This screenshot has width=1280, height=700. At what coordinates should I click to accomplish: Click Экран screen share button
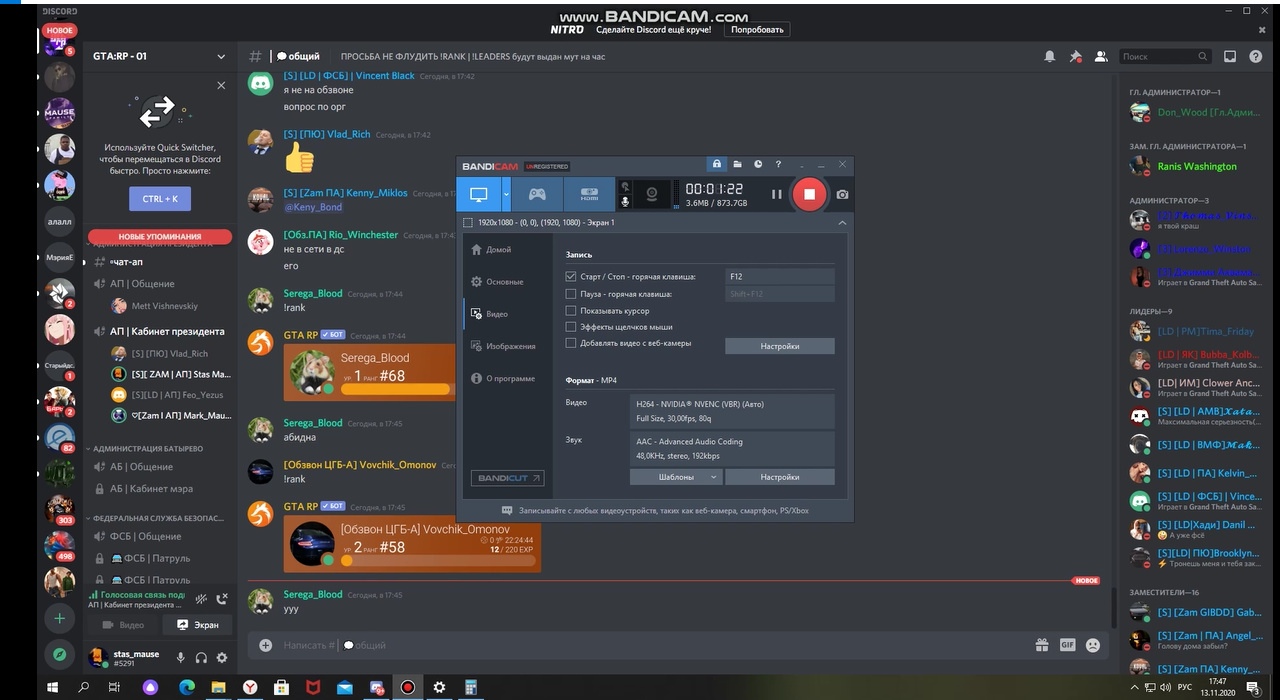point(197,625)
